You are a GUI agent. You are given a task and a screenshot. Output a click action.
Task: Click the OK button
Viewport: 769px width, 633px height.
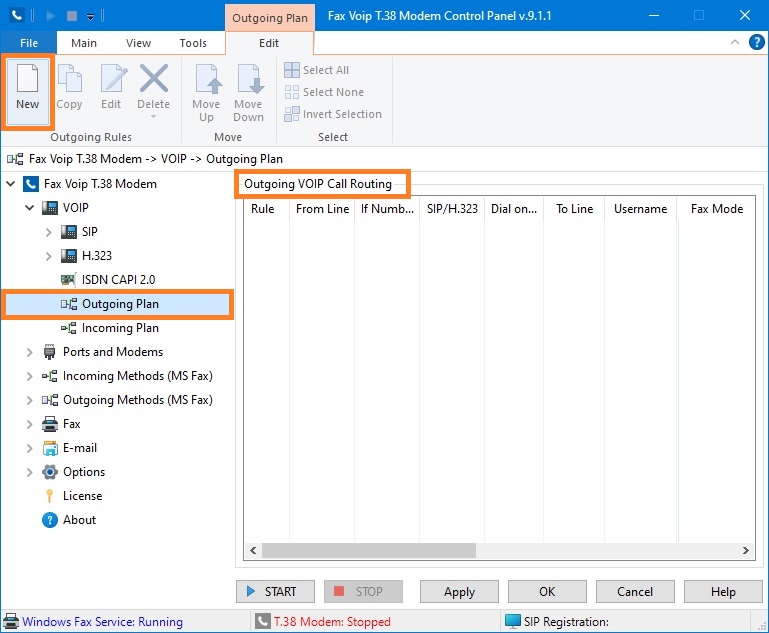547,591
